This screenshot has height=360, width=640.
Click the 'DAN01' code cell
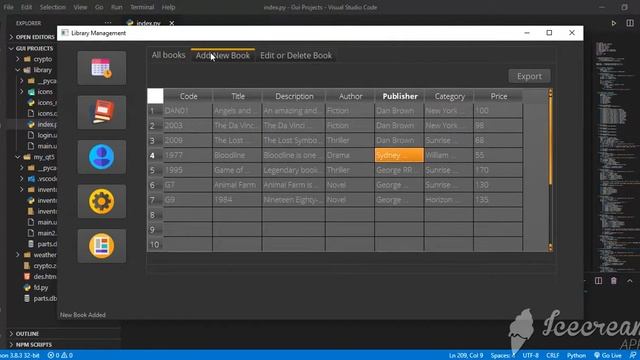point(188,111)
